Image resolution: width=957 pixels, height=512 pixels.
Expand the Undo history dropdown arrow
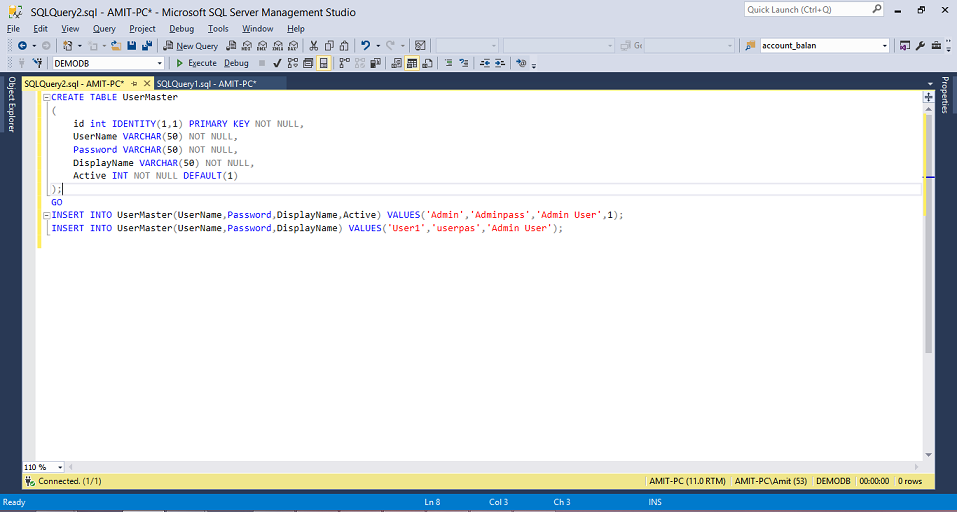coord(378,46)
